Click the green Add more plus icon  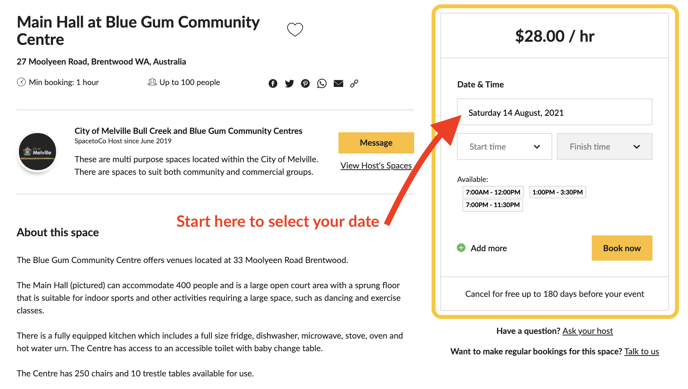point(461,248)
